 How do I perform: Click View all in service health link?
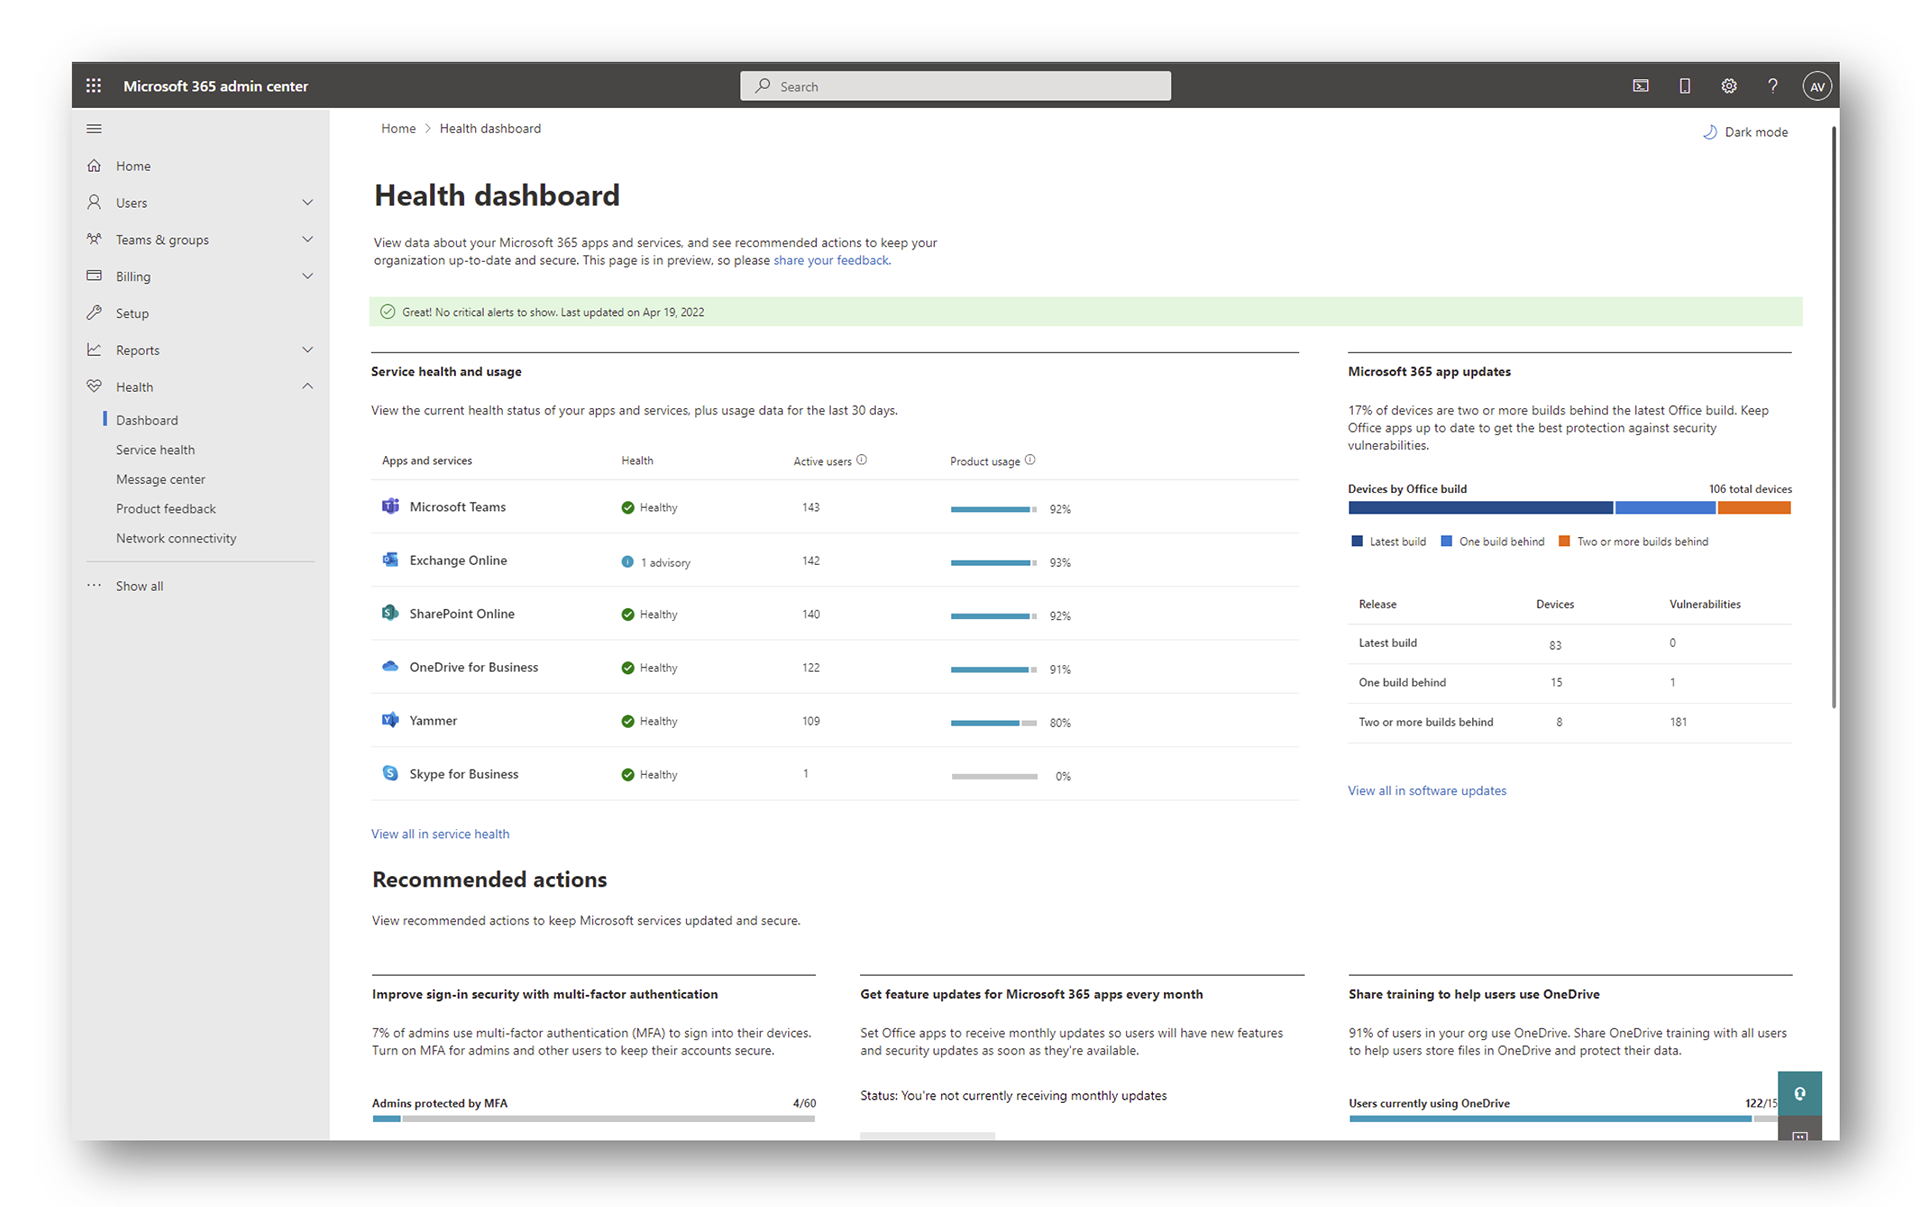tap(440, 834)
